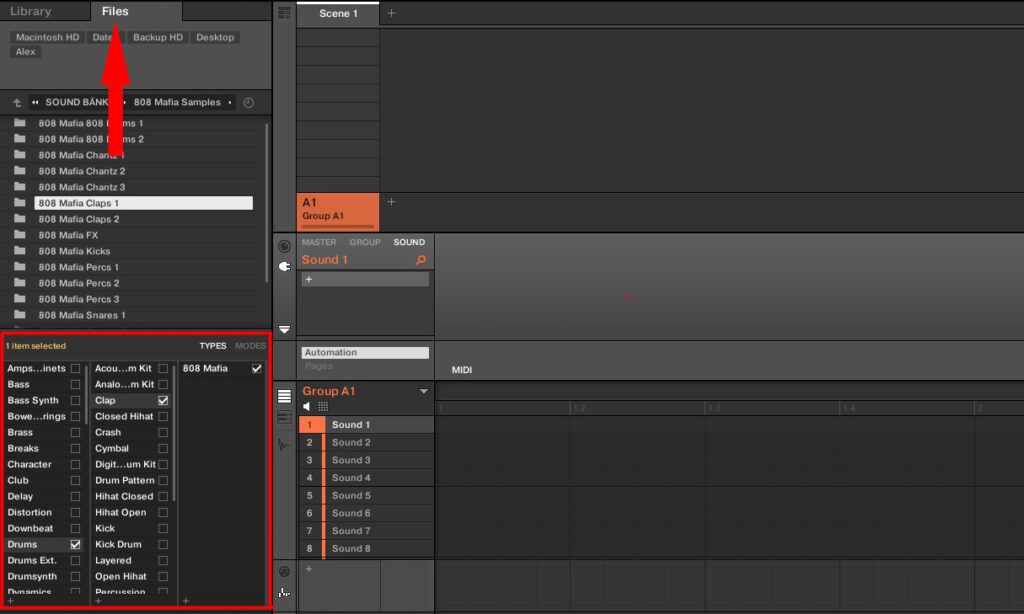Toggle the Distortion type checkbox
This screenshot has height=614, width=1024.
75,512
